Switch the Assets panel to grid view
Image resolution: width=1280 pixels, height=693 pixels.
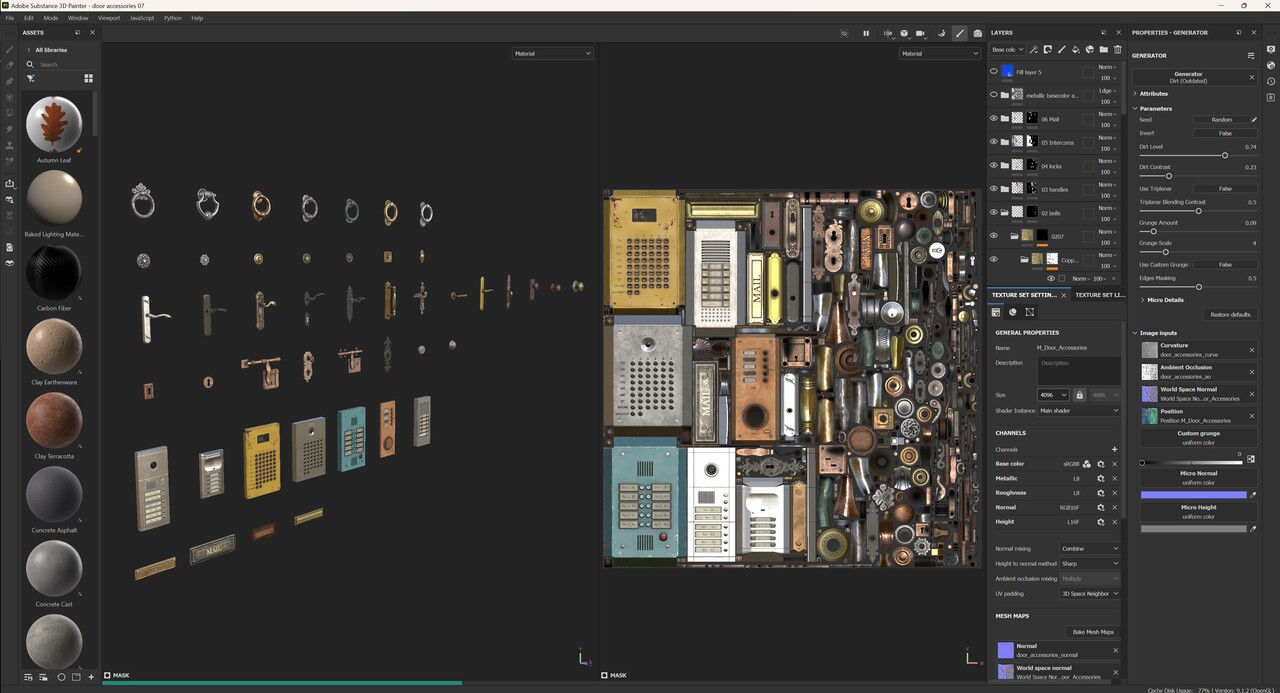tap(88, 78)
